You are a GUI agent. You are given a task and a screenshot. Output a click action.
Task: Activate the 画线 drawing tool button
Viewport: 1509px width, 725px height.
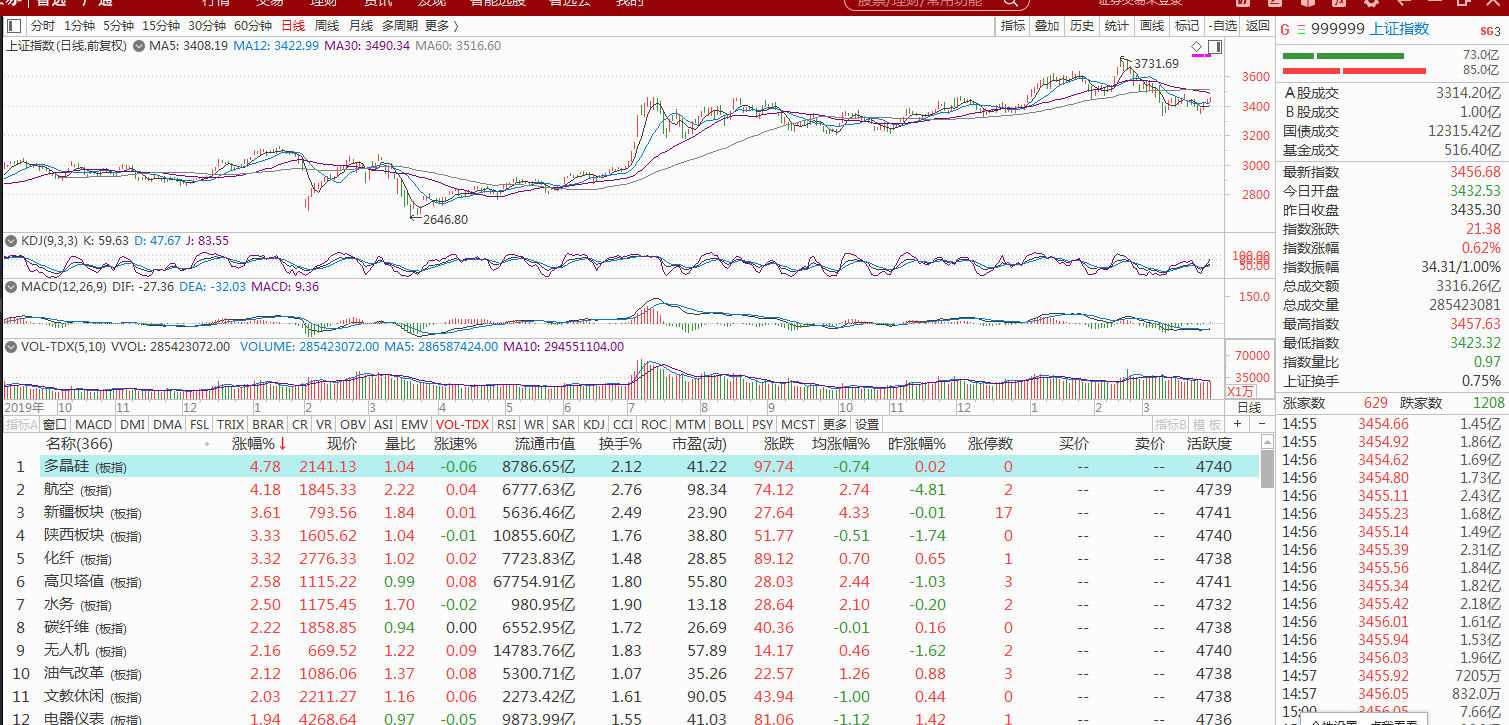point(1152,26)
